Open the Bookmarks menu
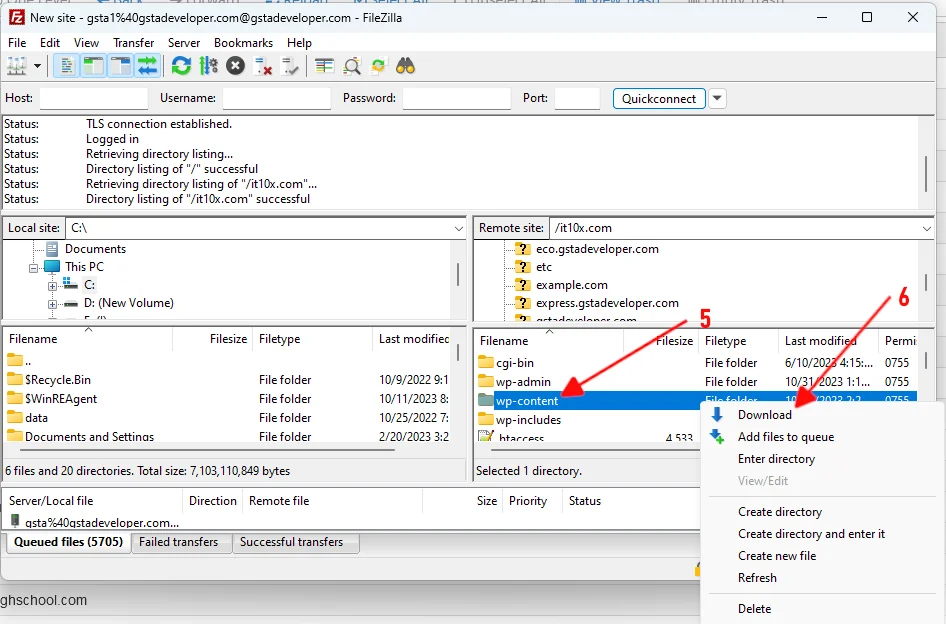The height and width of the screenshot is (624, 946). click(x=243, y=43)
